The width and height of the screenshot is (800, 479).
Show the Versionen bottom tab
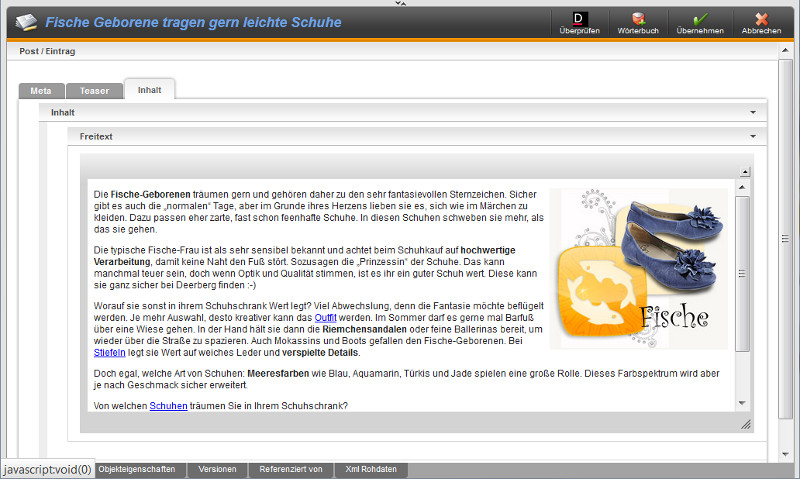click(218, 469)
